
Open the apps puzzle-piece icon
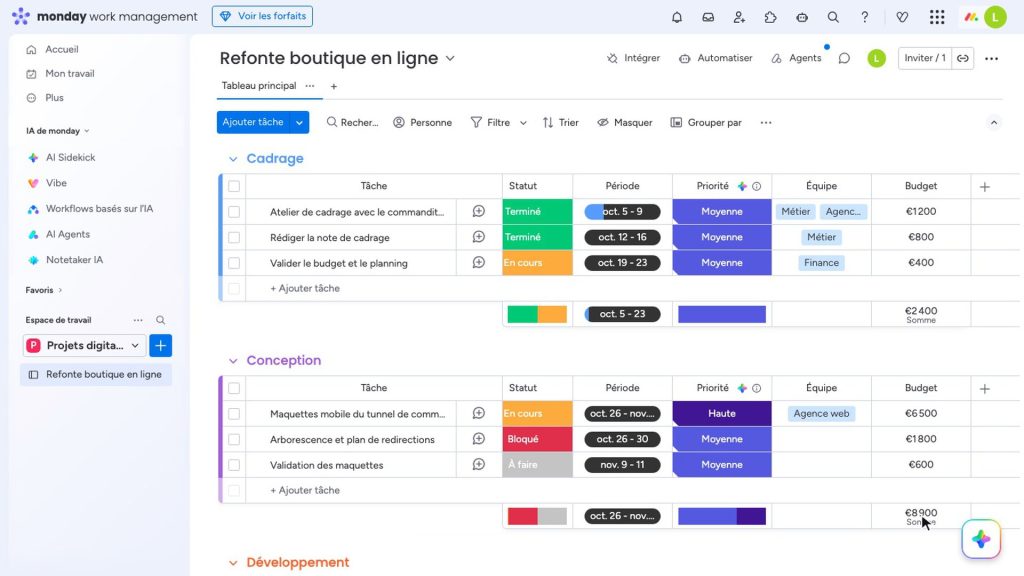tap(771, 17)
